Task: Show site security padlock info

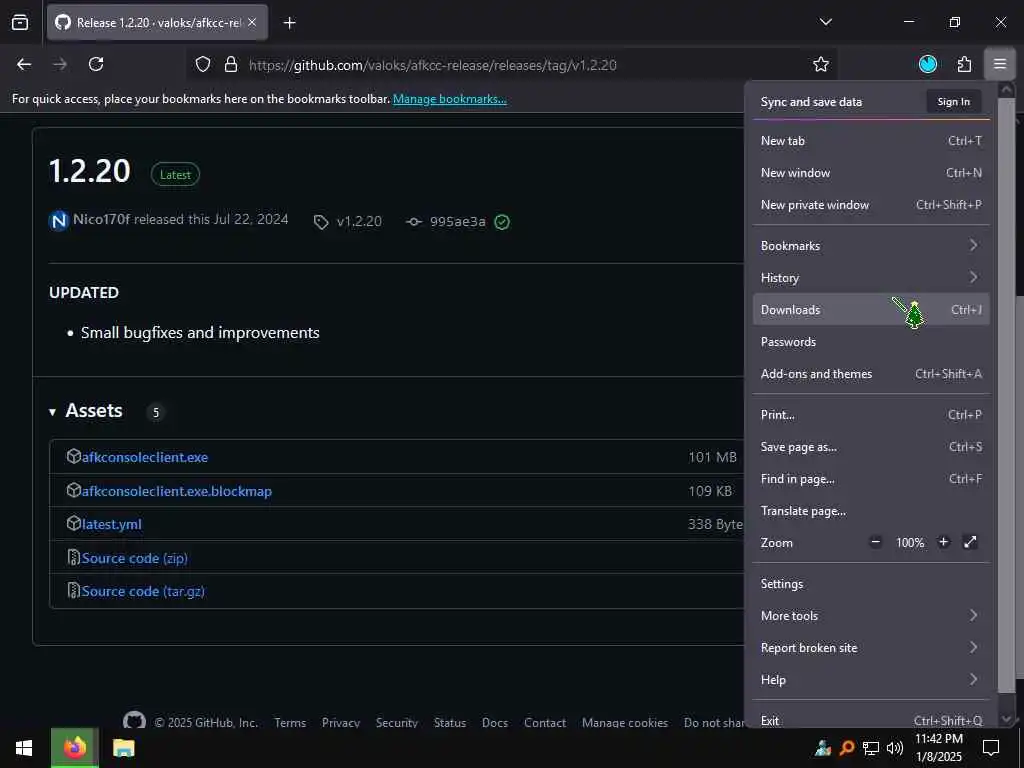Action: [231, 65]
